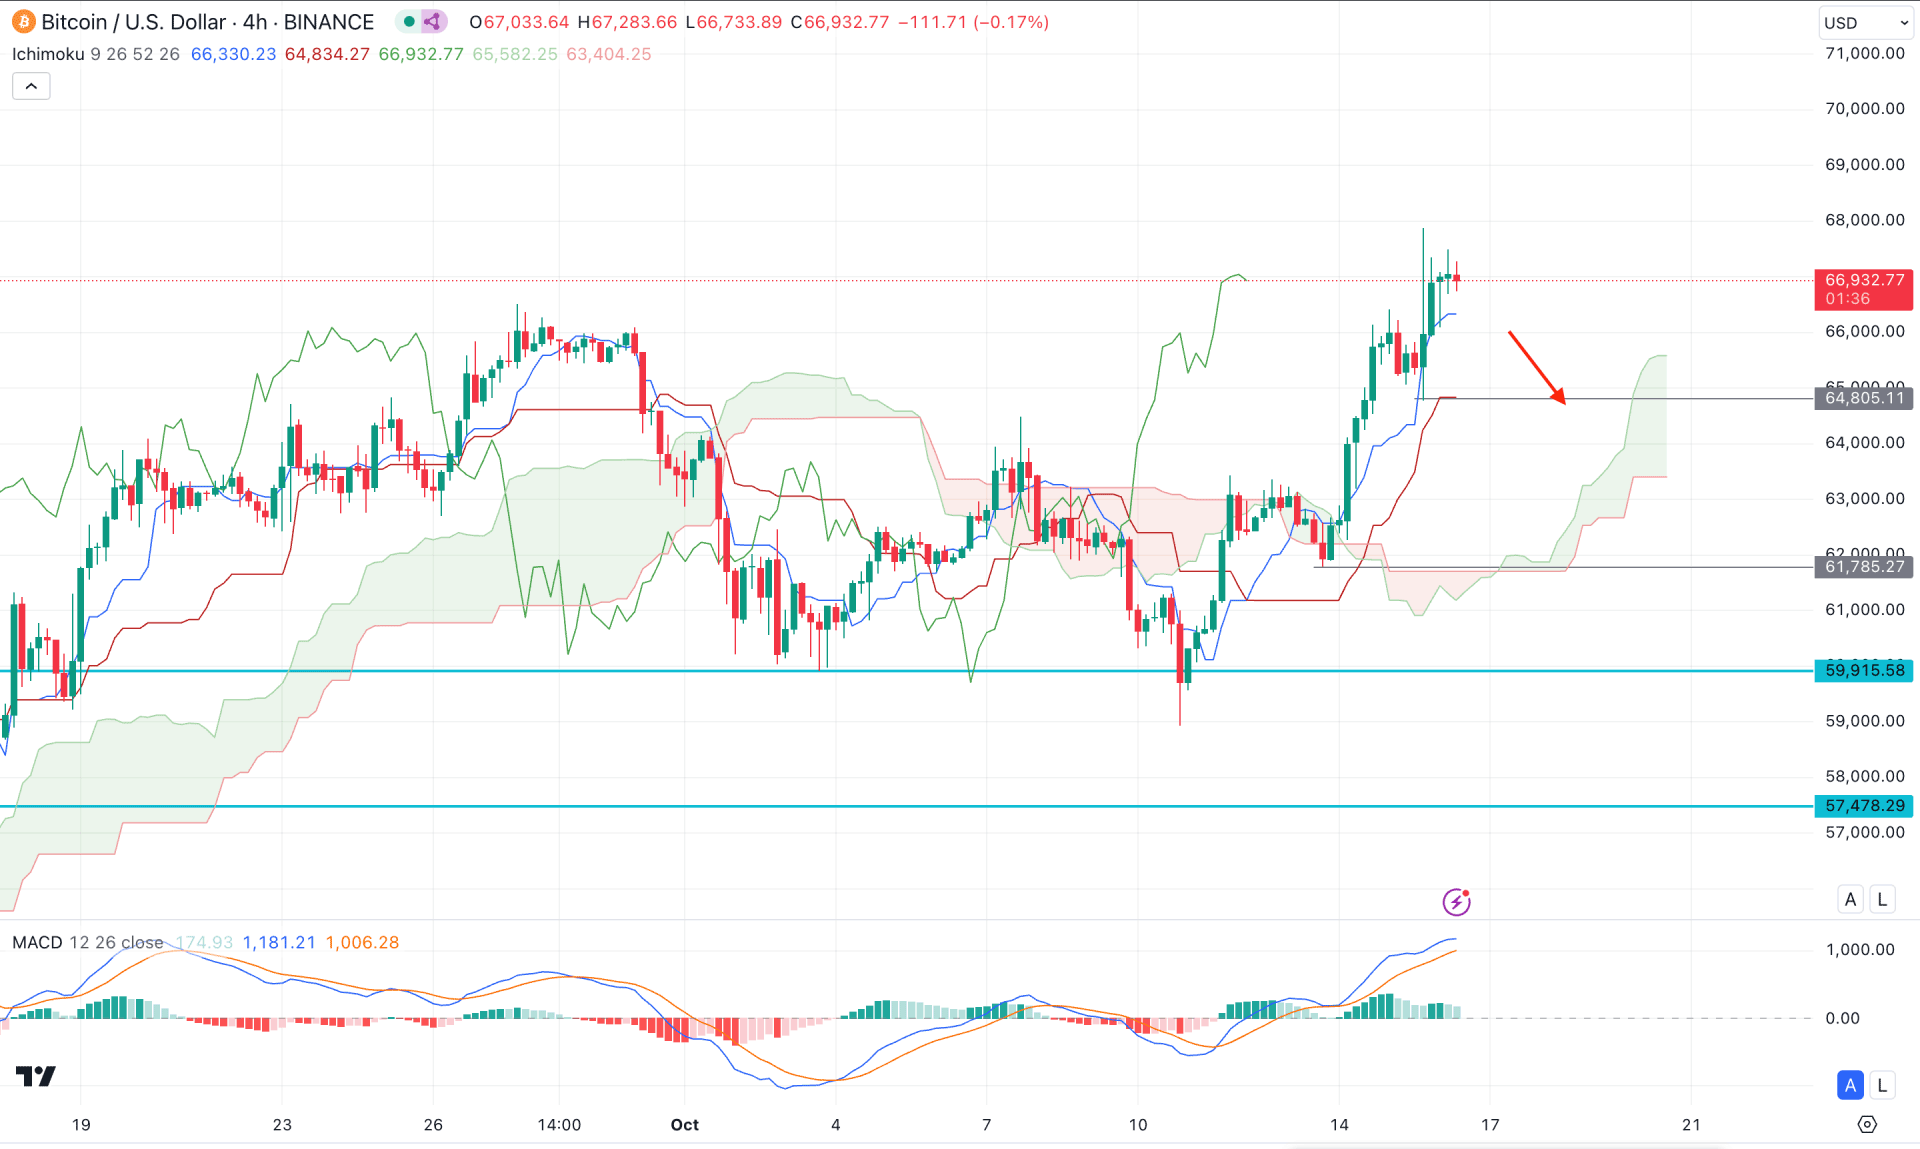The image size is (1920, 1149).
Task: Click the 17 date label on time axis
Action: 1490,1124
